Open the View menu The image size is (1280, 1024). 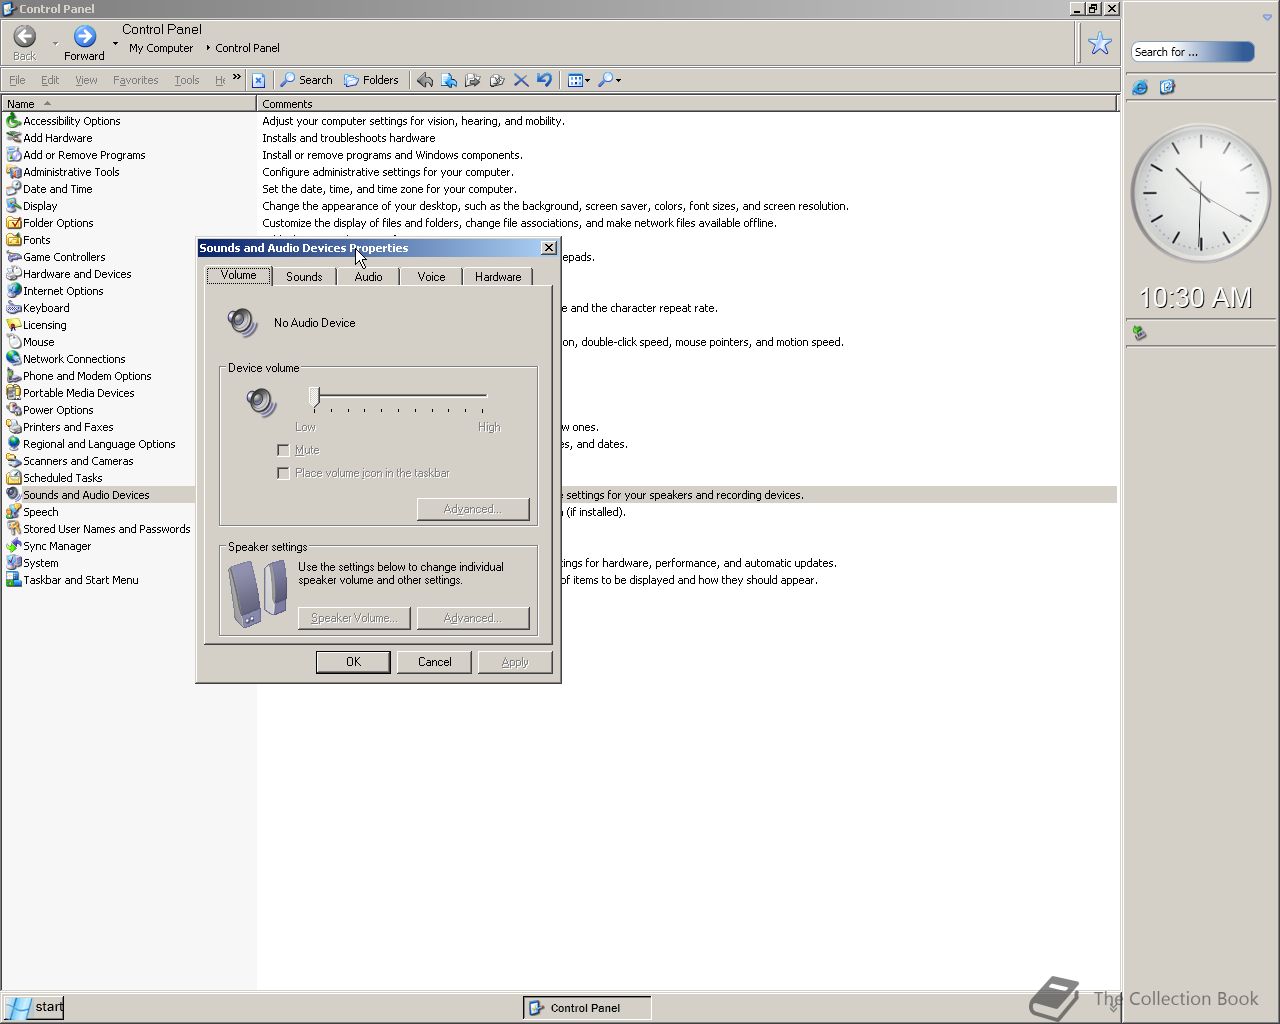86,80
